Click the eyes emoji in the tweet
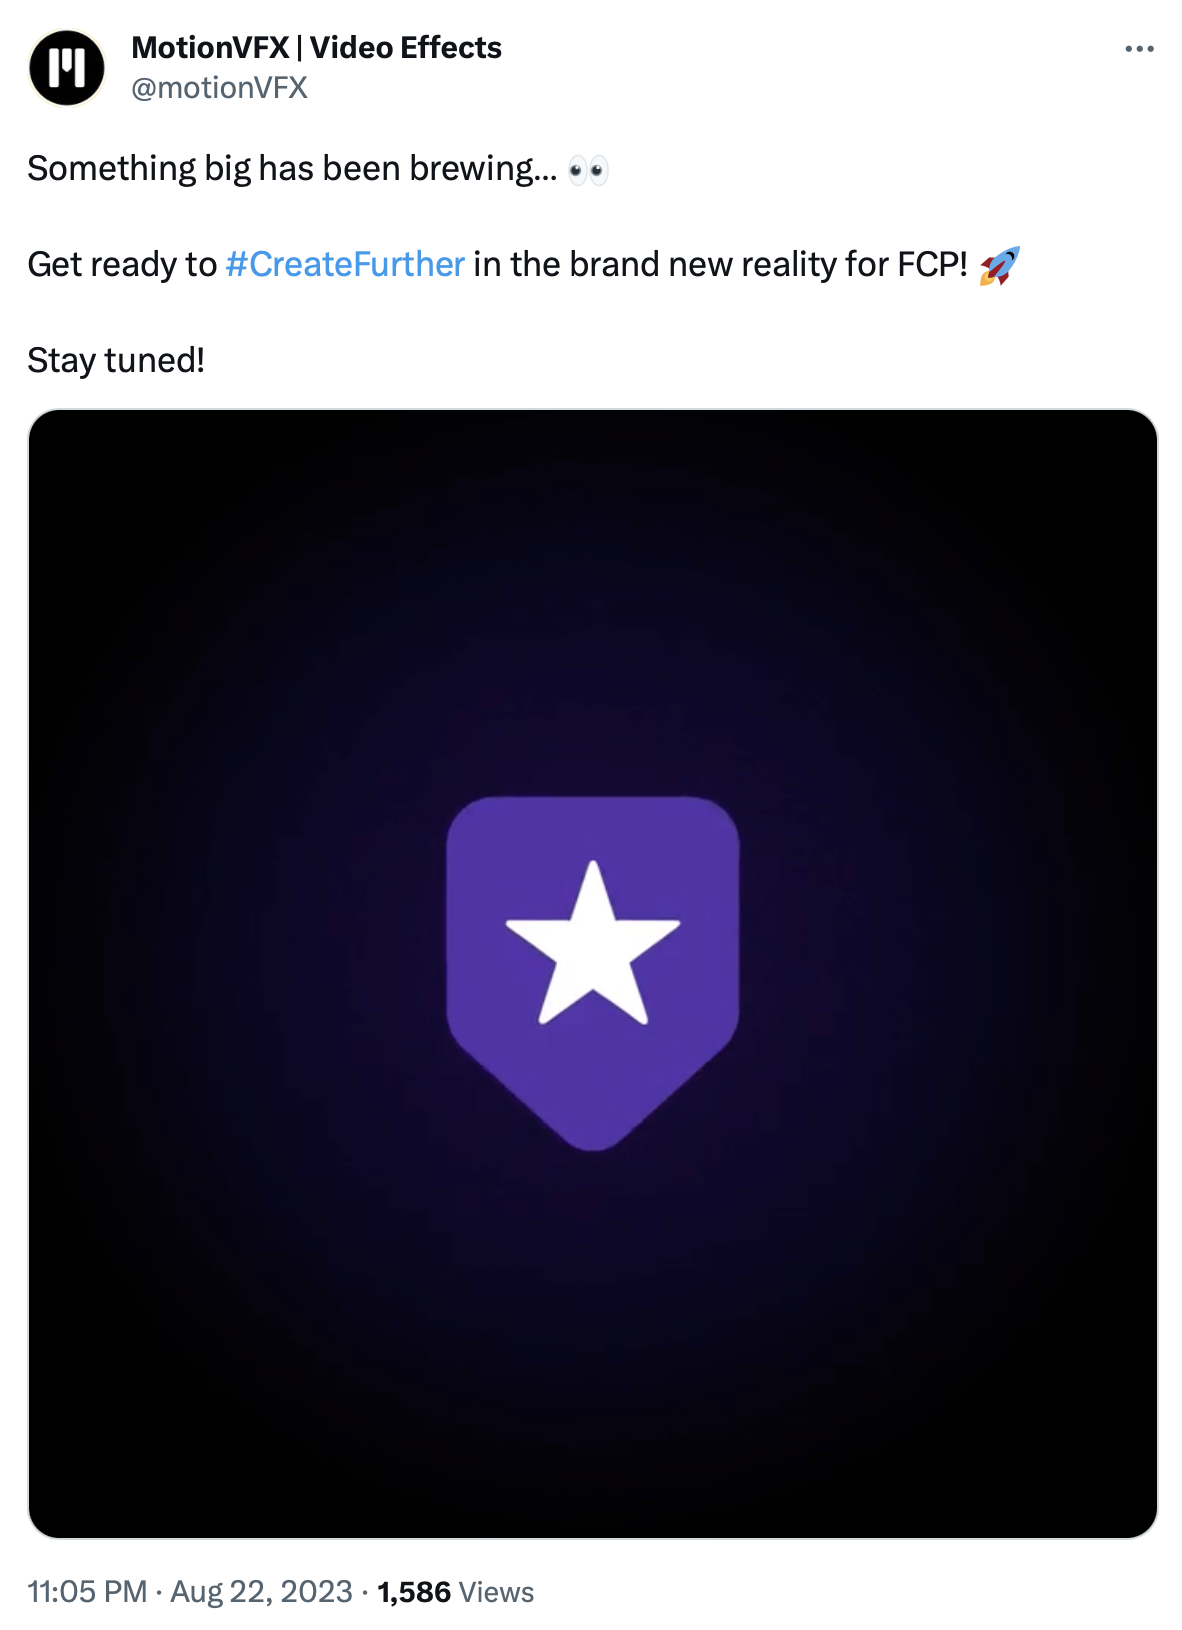The height and width of the screenshot is (1630, 1182). point(588,171)
